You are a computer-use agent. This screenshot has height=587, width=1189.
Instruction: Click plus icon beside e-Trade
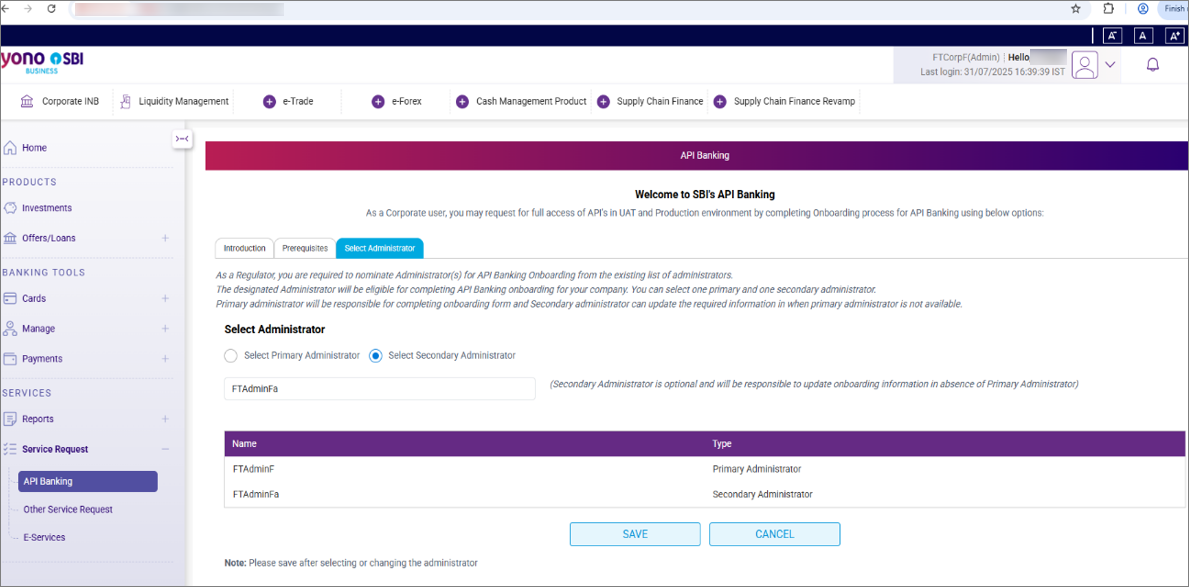(269, 102)
